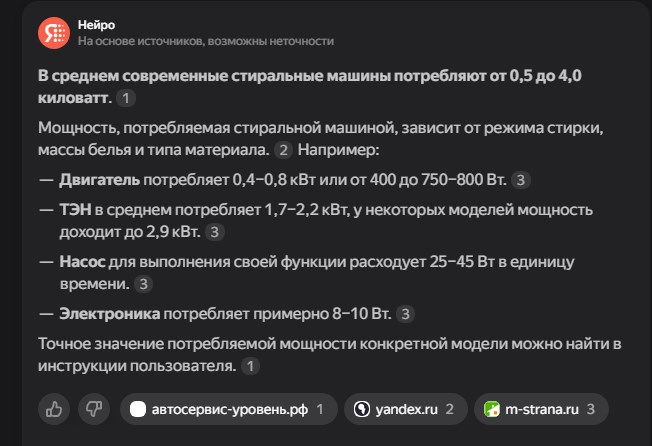Click the bold word ТЭН
This screenshot has width=652, height=446.
tap(75, 210)
